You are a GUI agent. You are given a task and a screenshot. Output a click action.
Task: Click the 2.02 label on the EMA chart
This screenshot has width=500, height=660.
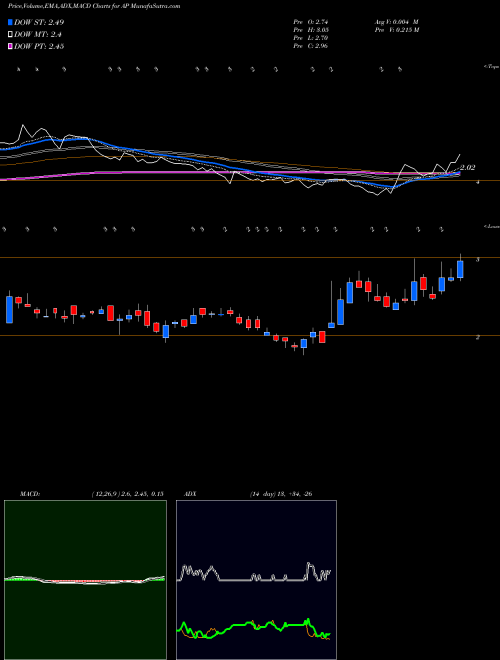coord(468,168)
